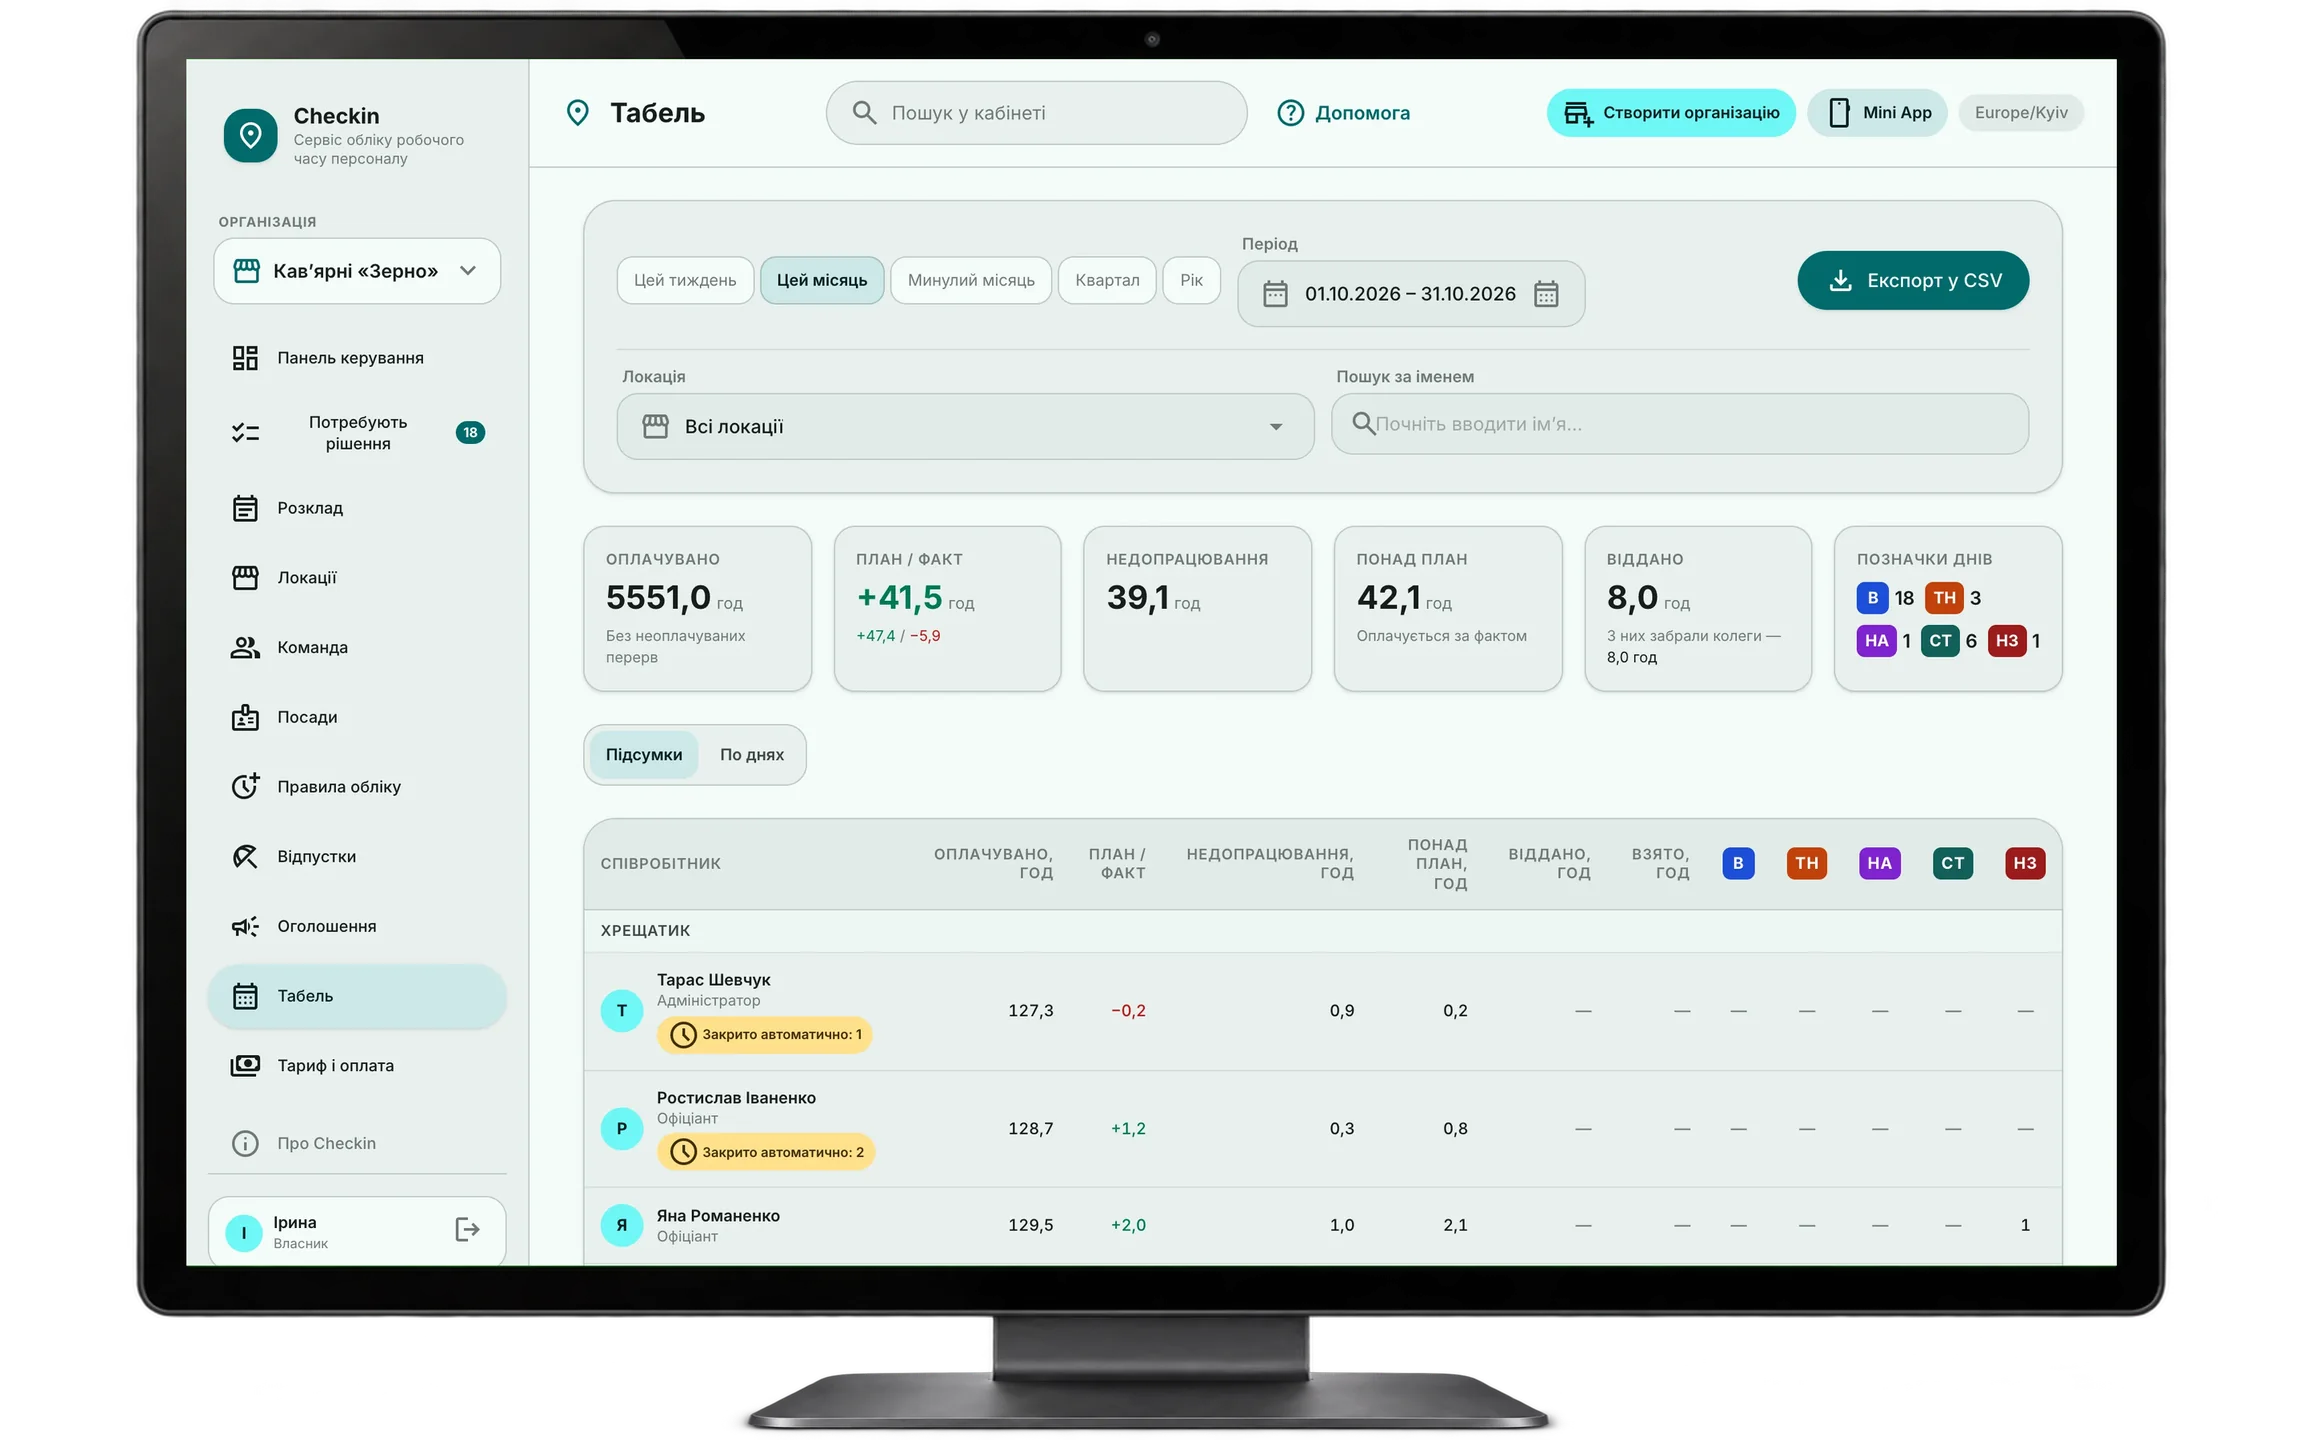This screenshot has height=1440, width=2304.
Task: Click the Правила обліку clock icon
Action: [245, 786]
